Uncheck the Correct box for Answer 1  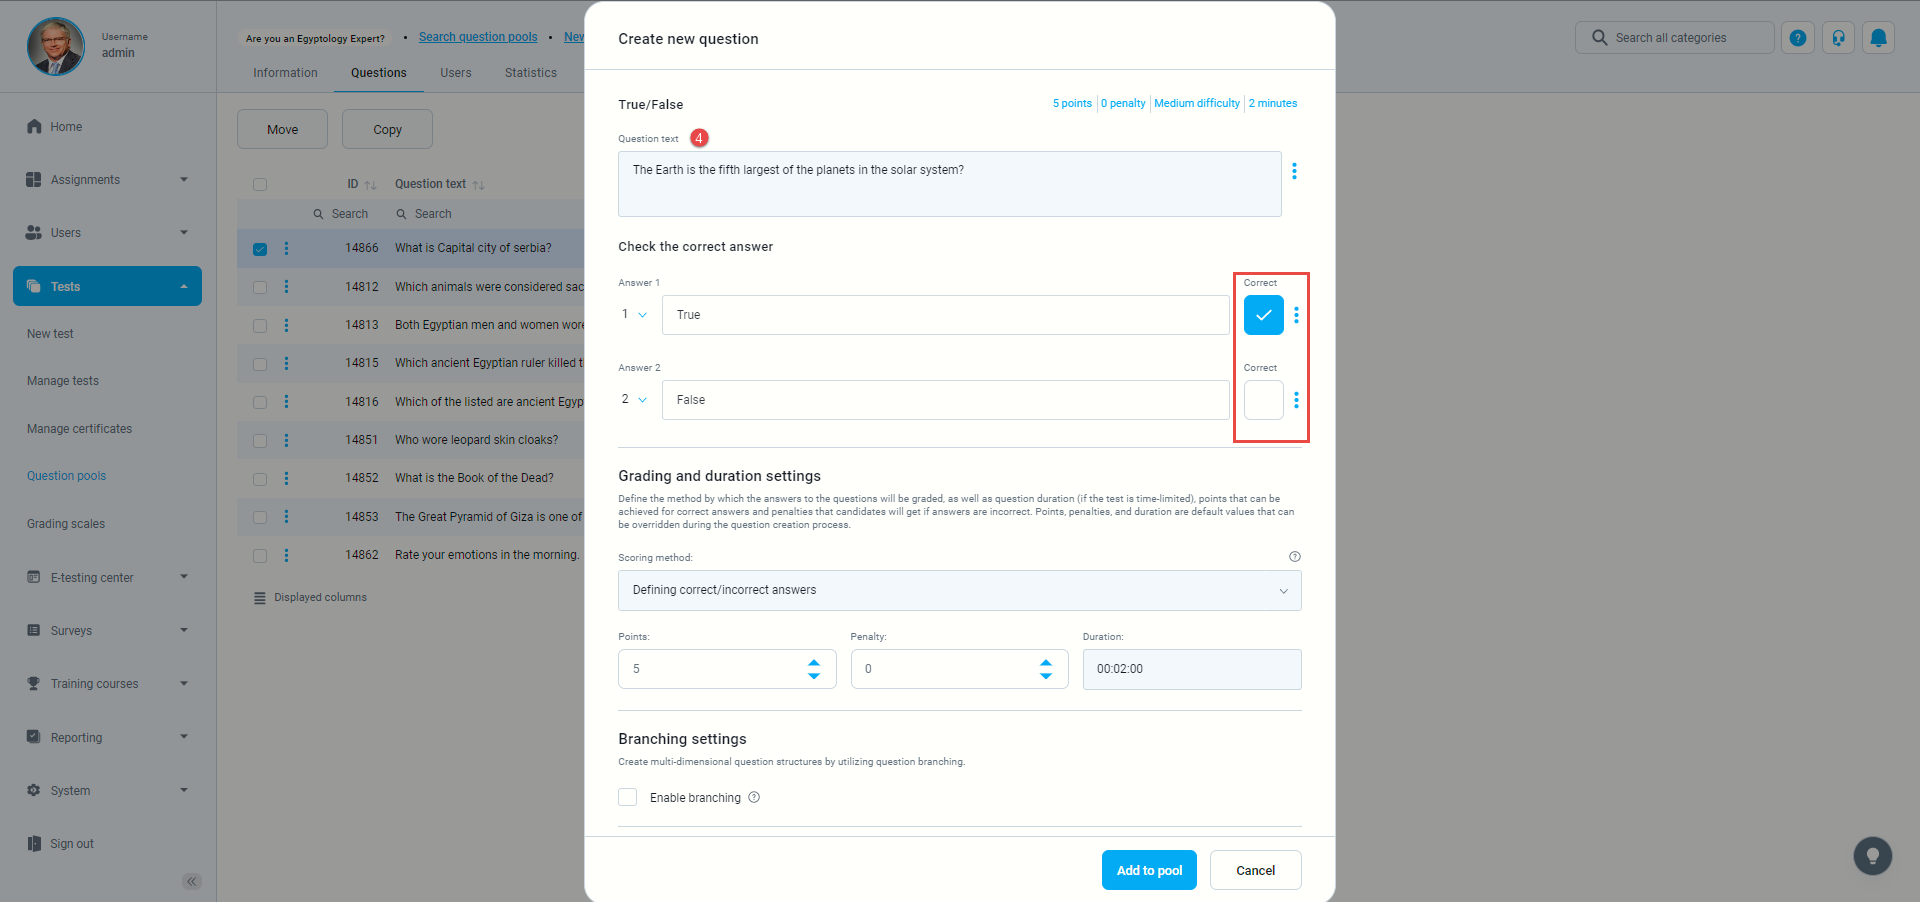click(x=1263, y=315)
